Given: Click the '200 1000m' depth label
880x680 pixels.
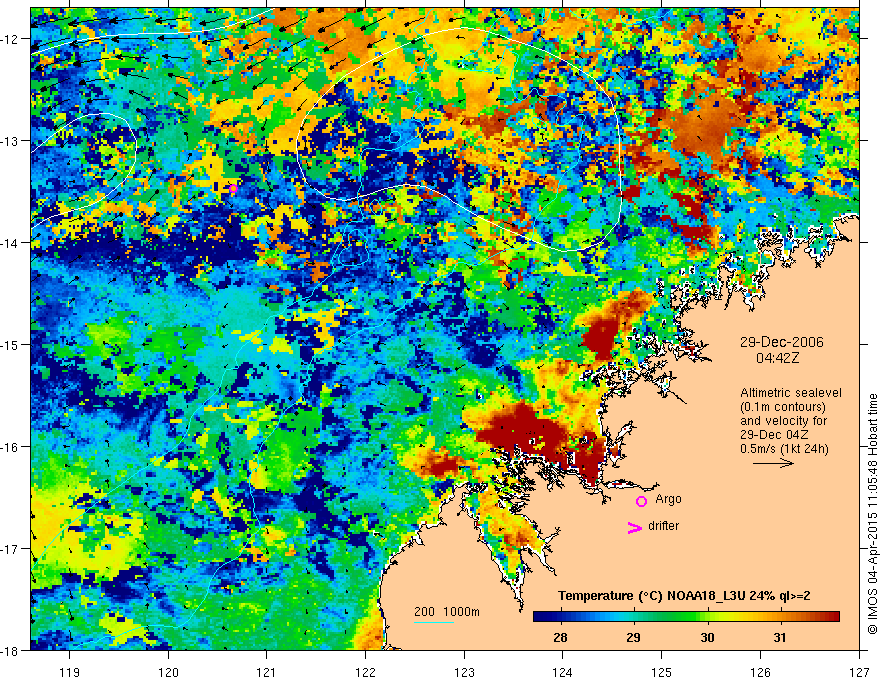Looking at the screenshot, I should 447,612.
